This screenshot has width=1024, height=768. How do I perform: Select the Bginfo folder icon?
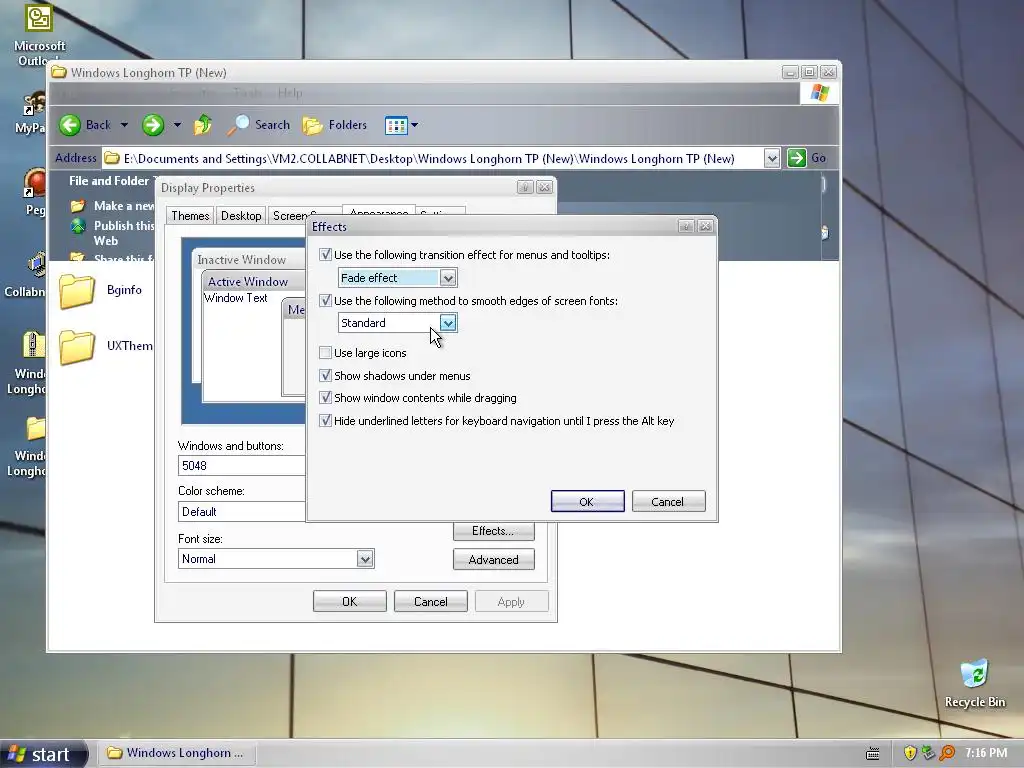point(77,291)
